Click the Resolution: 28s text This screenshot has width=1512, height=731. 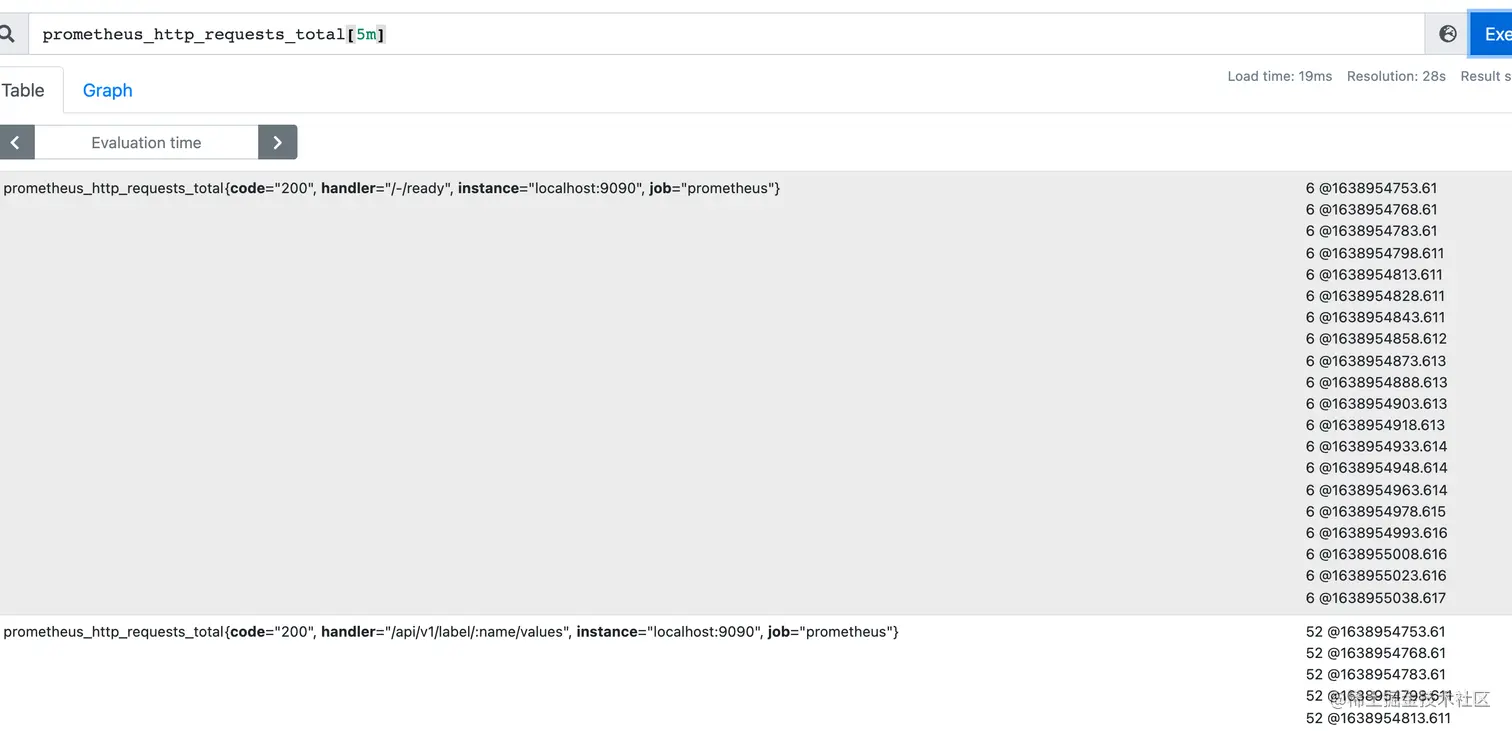coord(1396,76)
